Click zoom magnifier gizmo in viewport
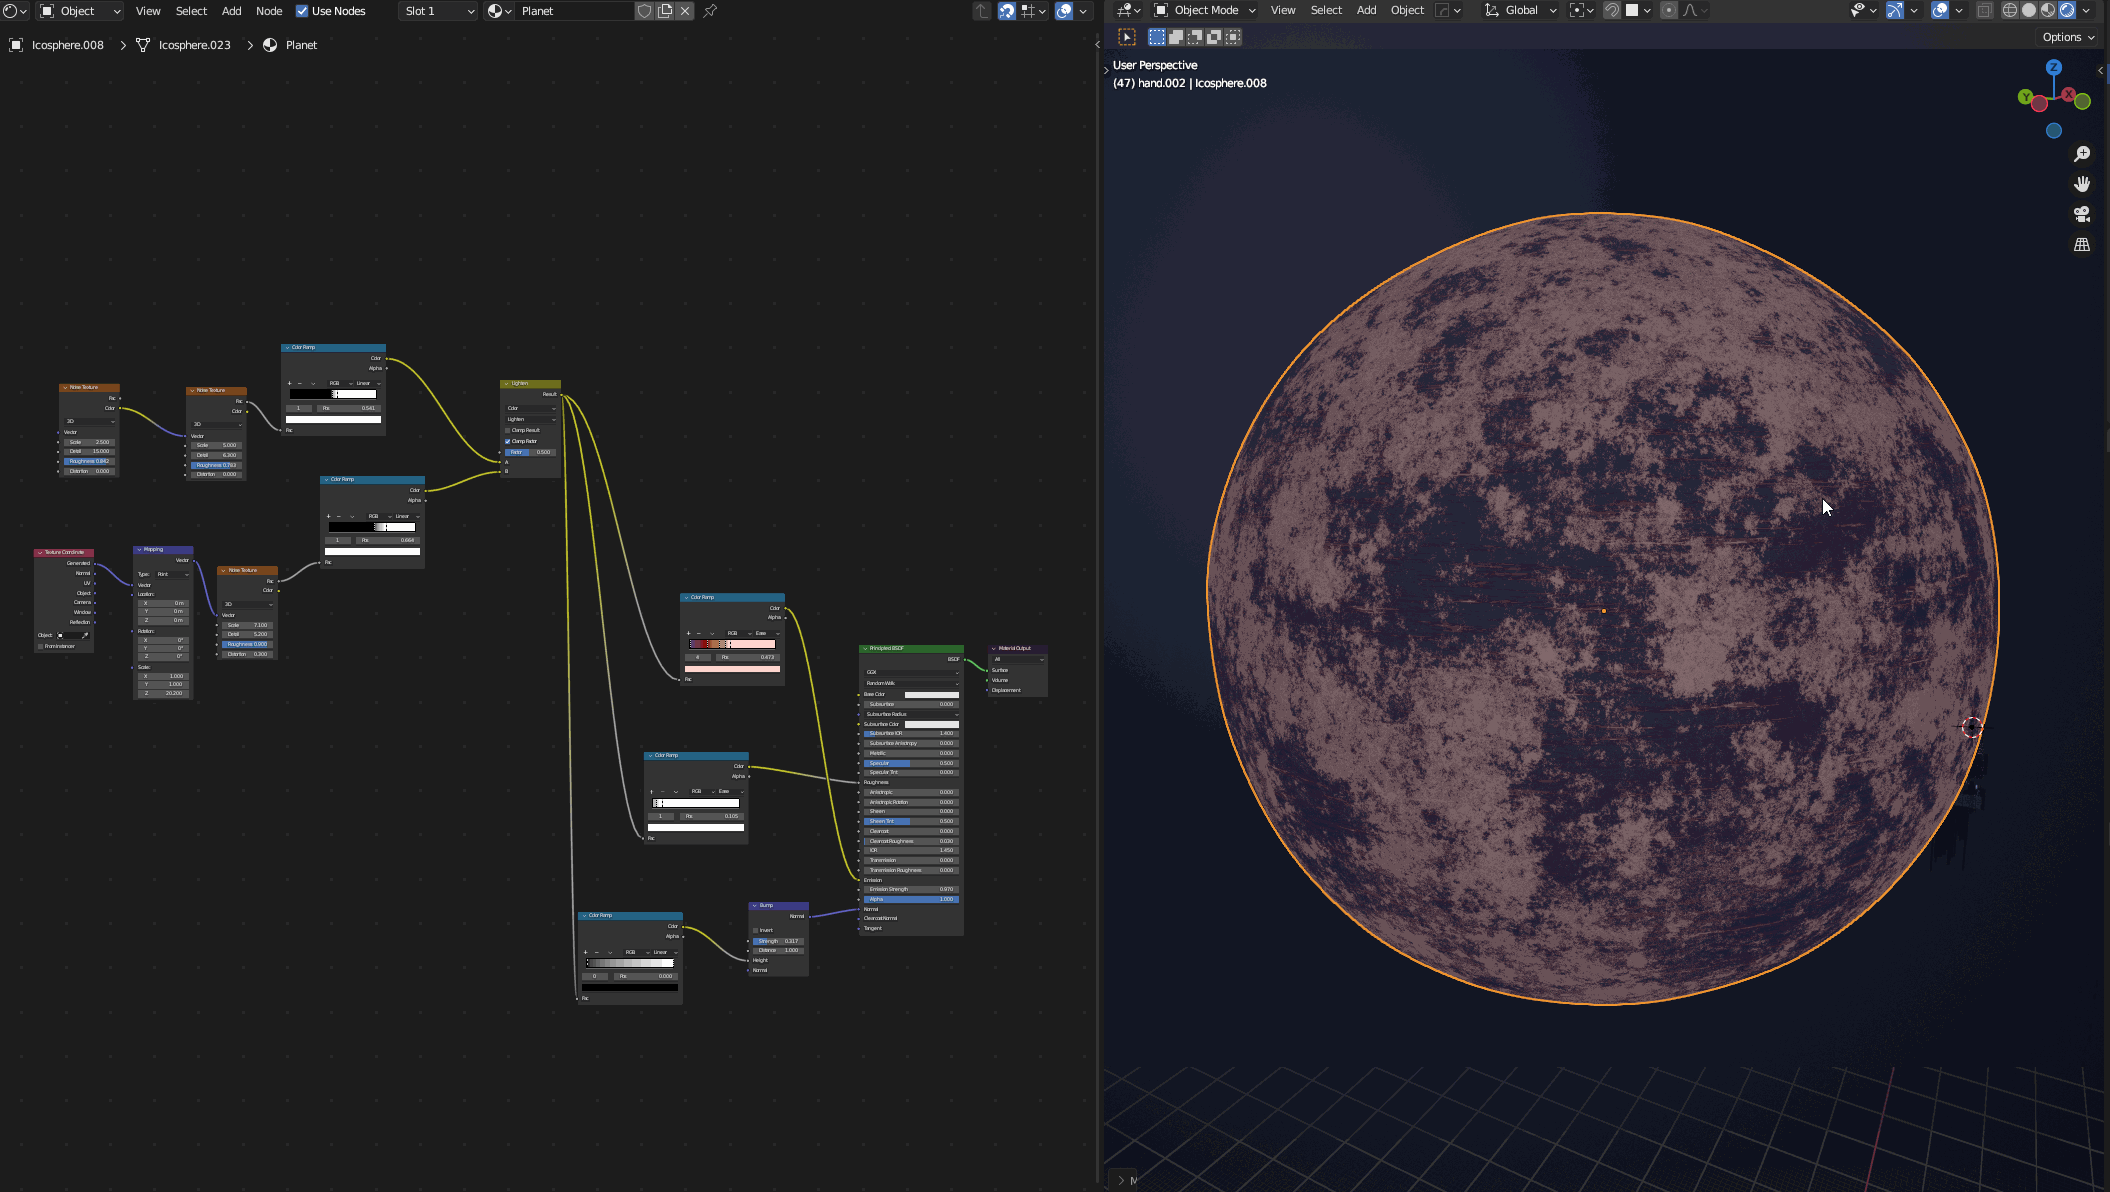Viewport: 2110px width, 1192px height. tap(2082, 154)
